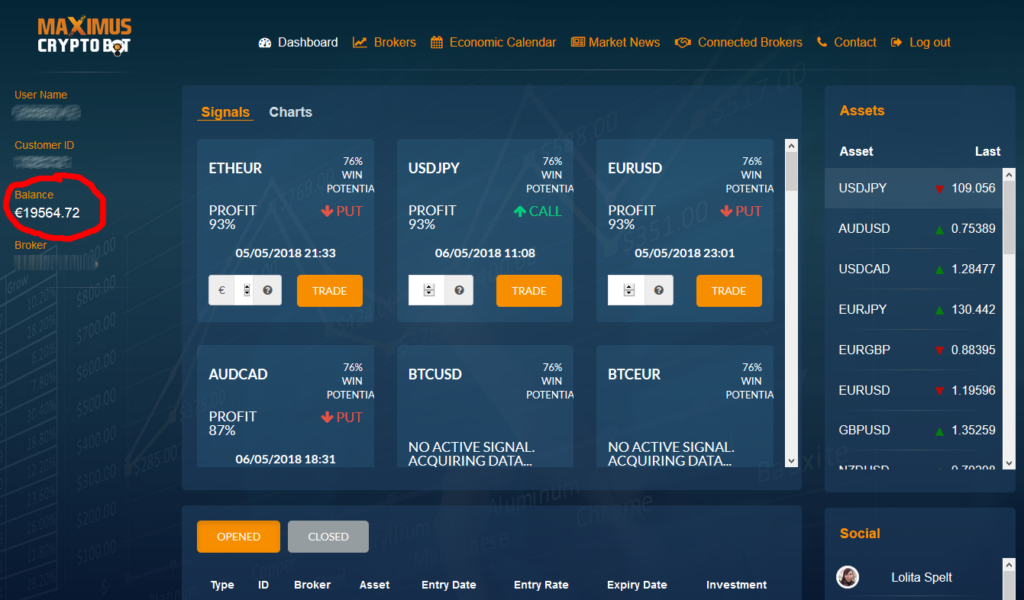Click the Entry Date column header
Viewport: 1024px width, 600px height.
point(449,585)
